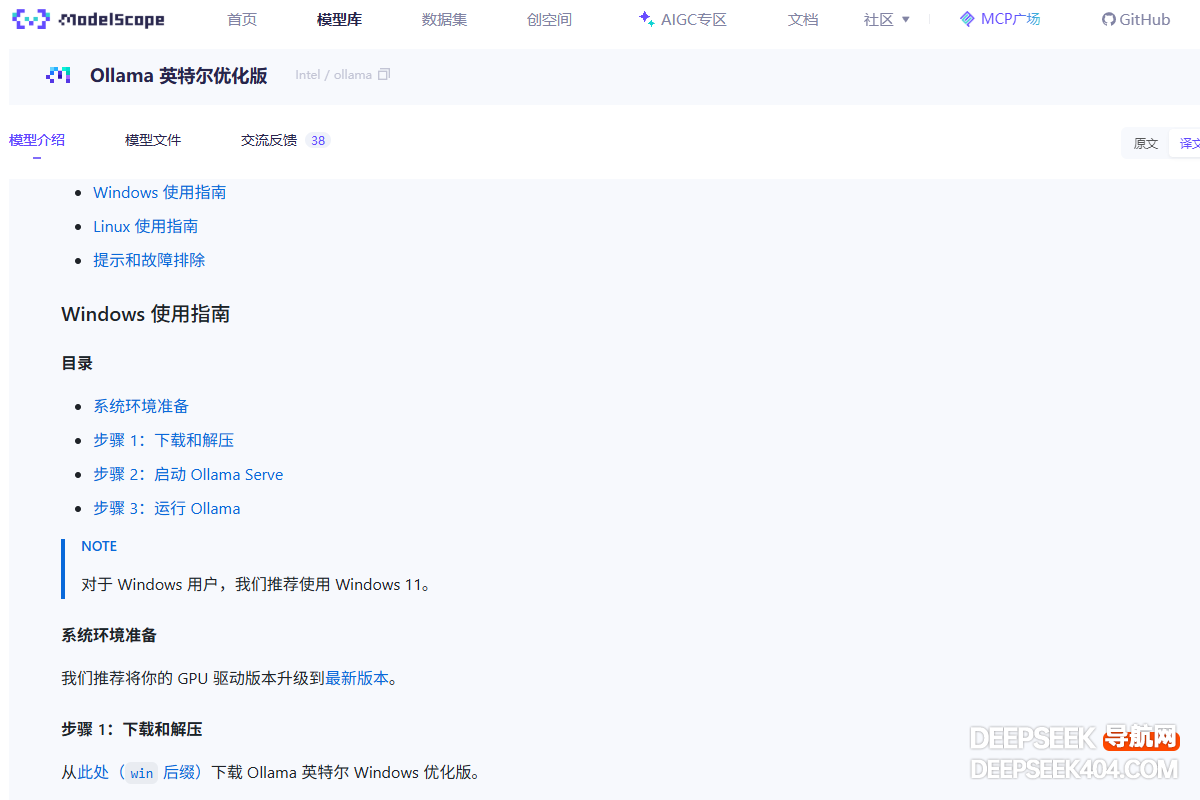
Task: Go to 创空间 in the top navigation
Action: [549, 19]
